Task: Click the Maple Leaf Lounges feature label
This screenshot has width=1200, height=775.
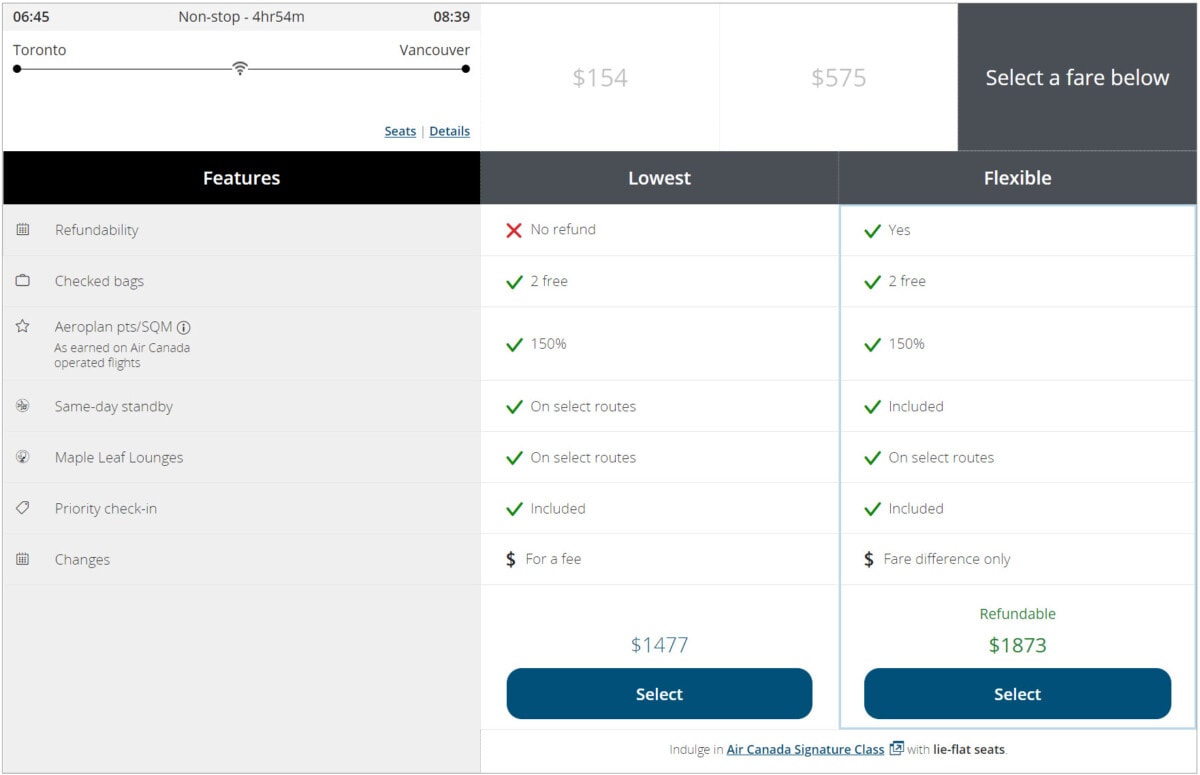Action: pyautogui.click(x=119, y=457)
